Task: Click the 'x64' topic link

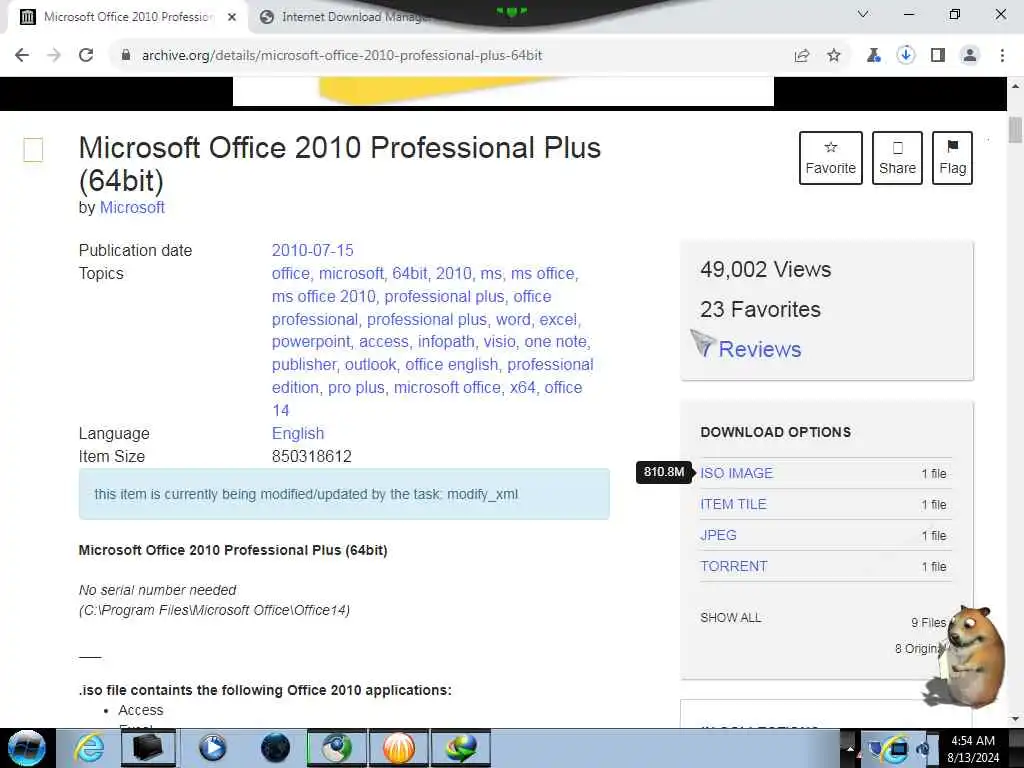Action: 522,387
